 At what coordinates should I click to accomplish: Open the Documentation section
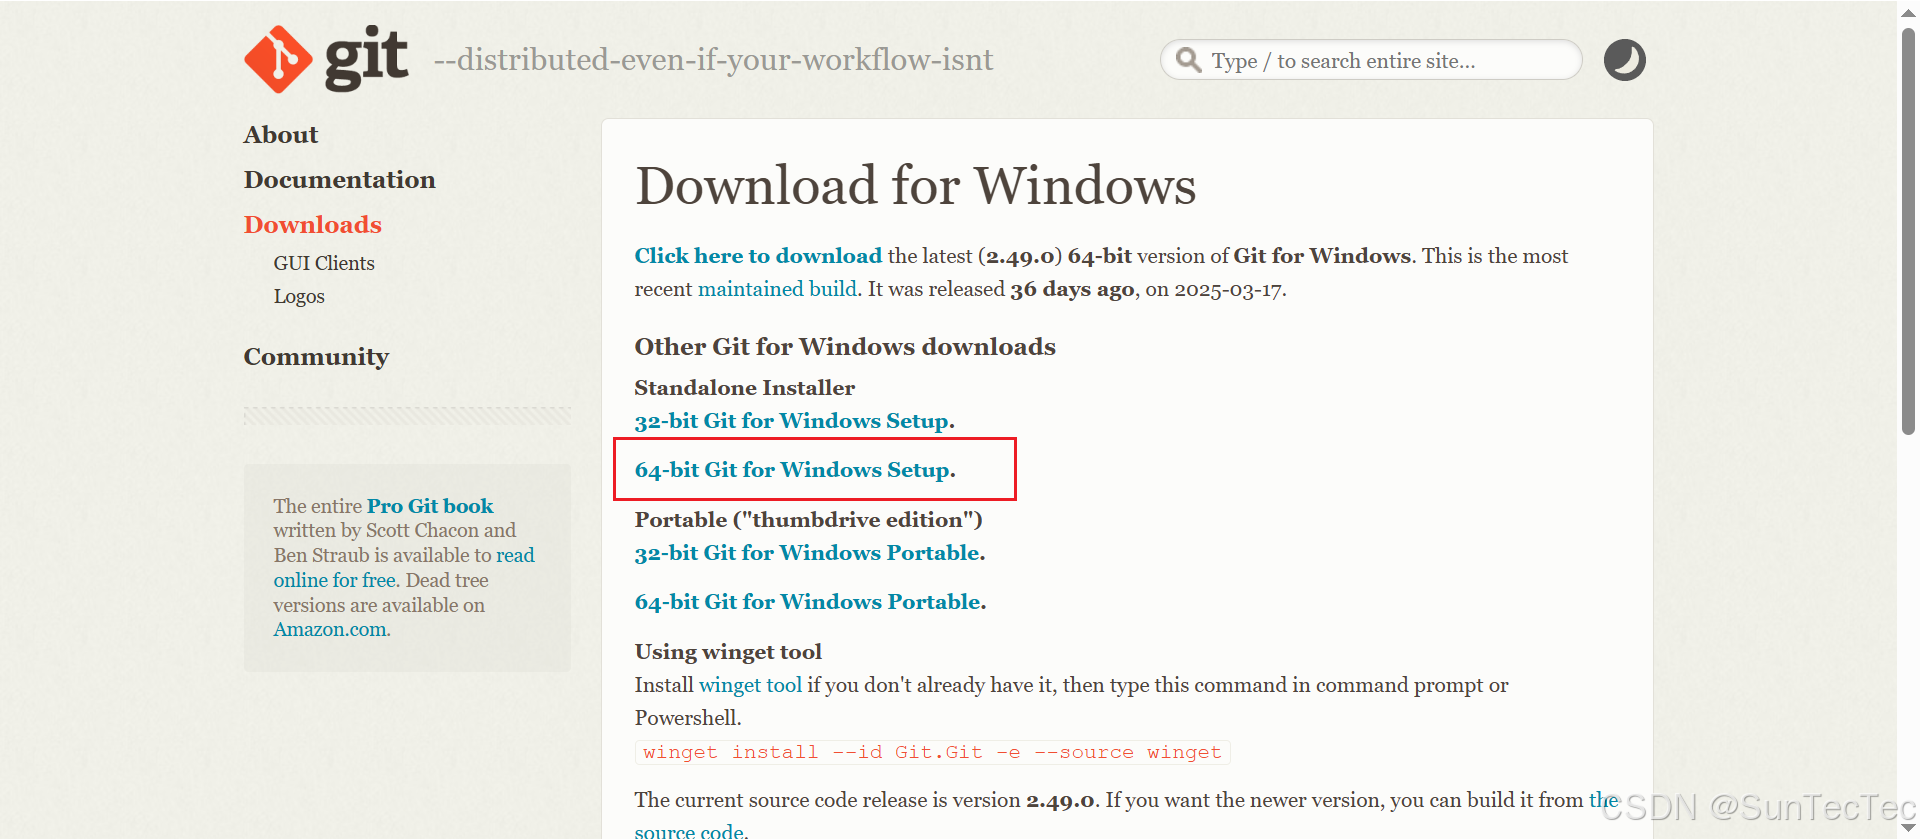[x=340, y=180]
